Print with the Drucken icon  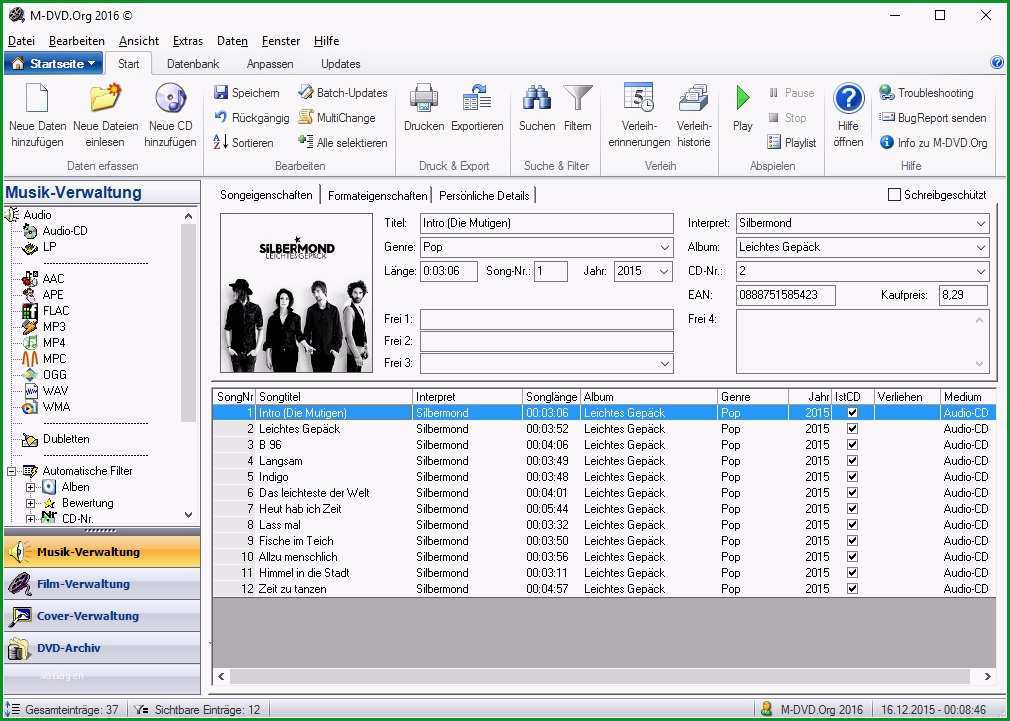[x=423, y=99]
